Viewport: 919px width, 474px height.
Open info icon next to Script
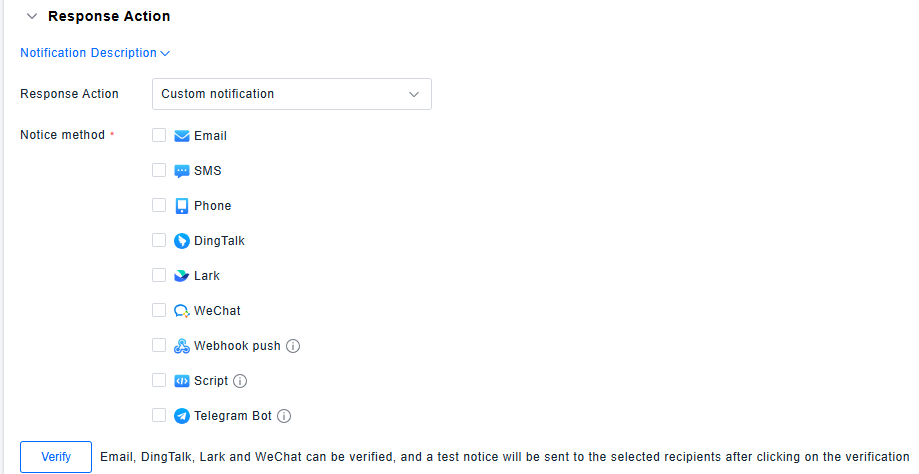[240, 381]
